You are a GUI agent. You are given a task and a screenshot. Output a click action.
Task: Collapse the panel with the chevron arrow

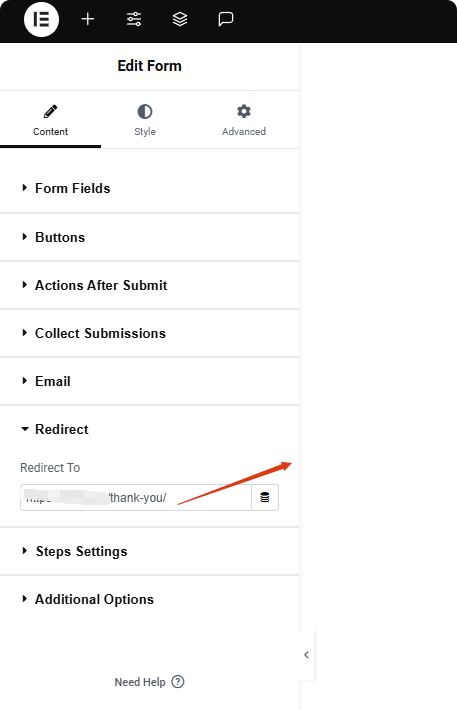[x=307, y=655]
